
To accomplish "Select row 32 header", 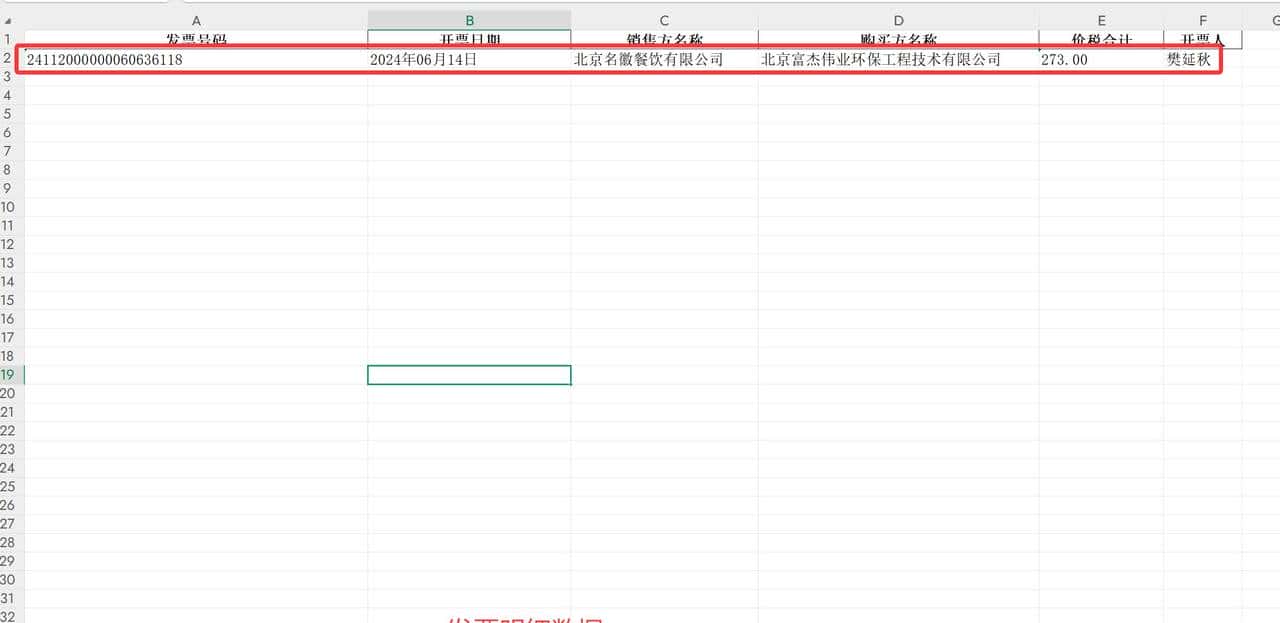I will 9,616.
